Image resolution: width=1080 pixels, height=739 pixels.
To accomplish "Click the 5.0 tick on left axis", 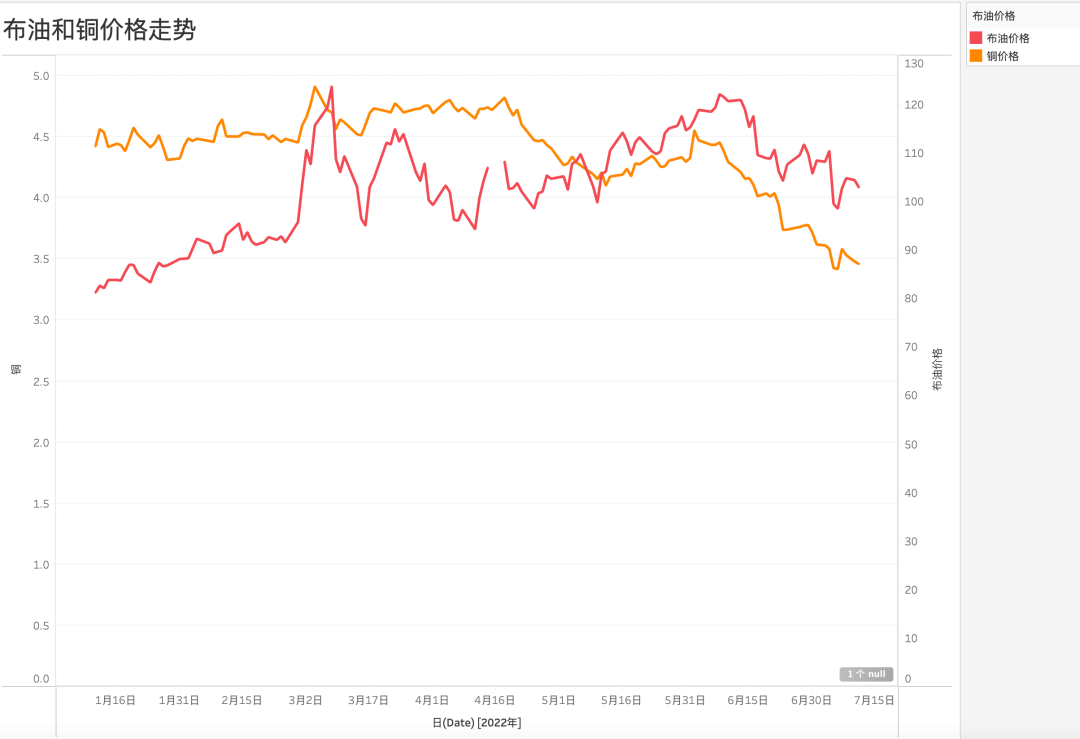I will tap(41, 75).
